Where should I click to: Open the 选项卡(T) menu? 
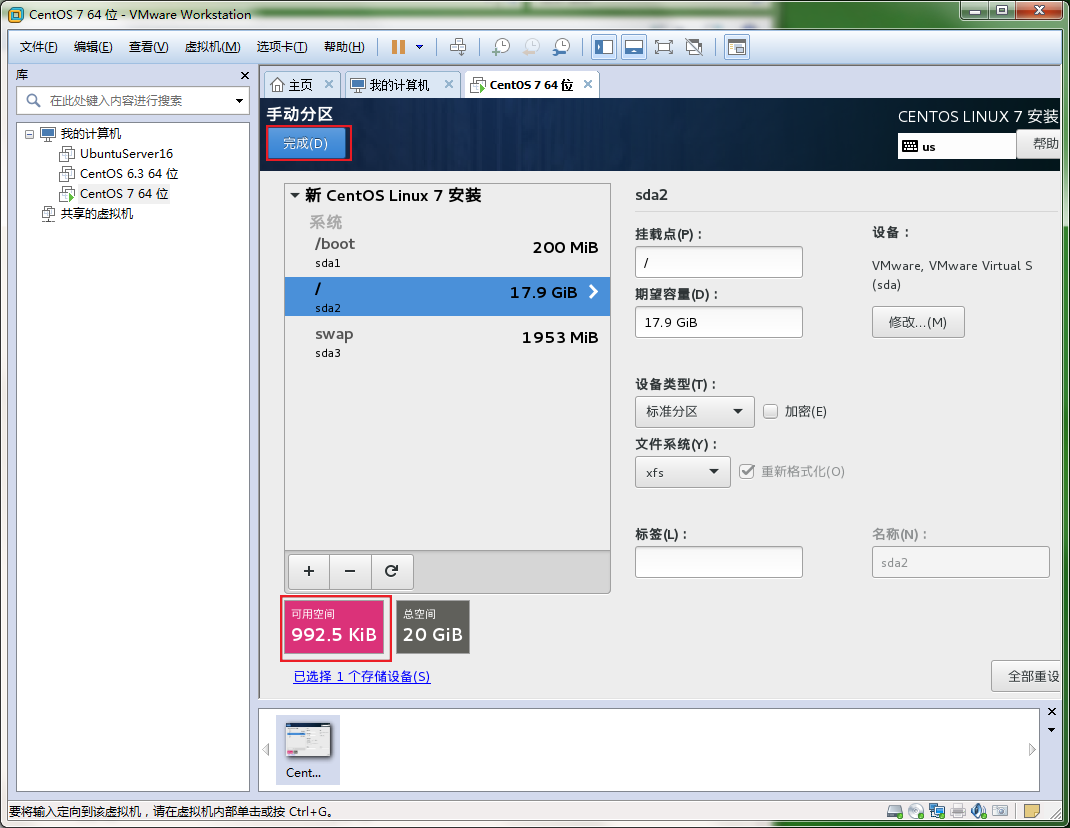point(282,47)
